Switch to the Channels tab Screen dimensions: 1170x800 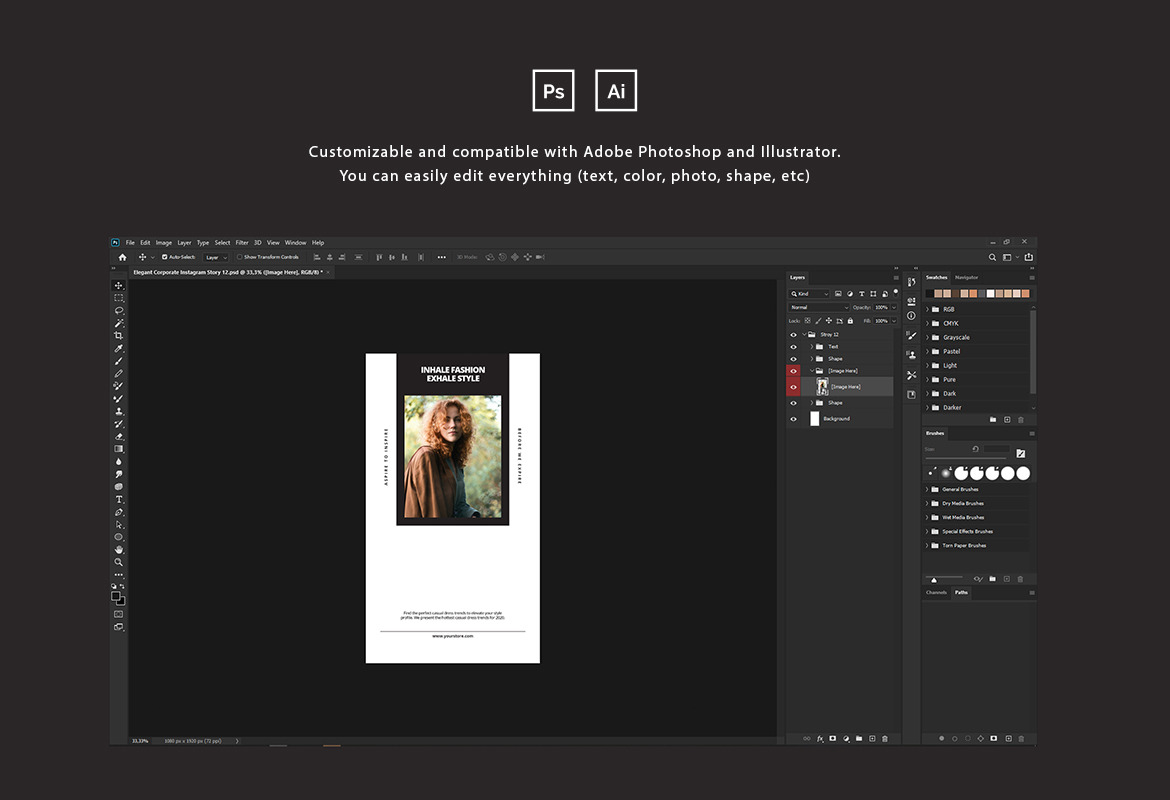coord(935,592)
